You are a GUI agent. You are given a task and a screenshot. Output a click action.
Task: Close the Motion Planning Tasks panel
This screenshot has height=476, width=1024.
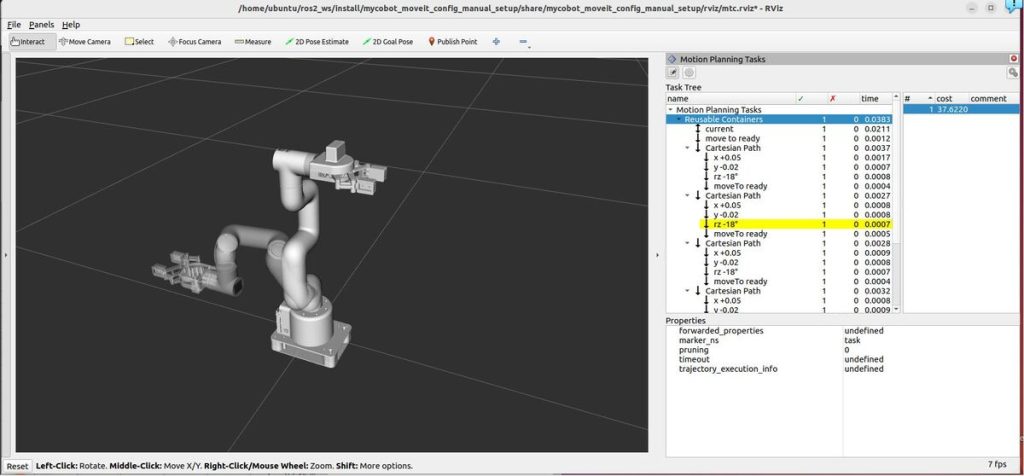tap(1014, 59)
